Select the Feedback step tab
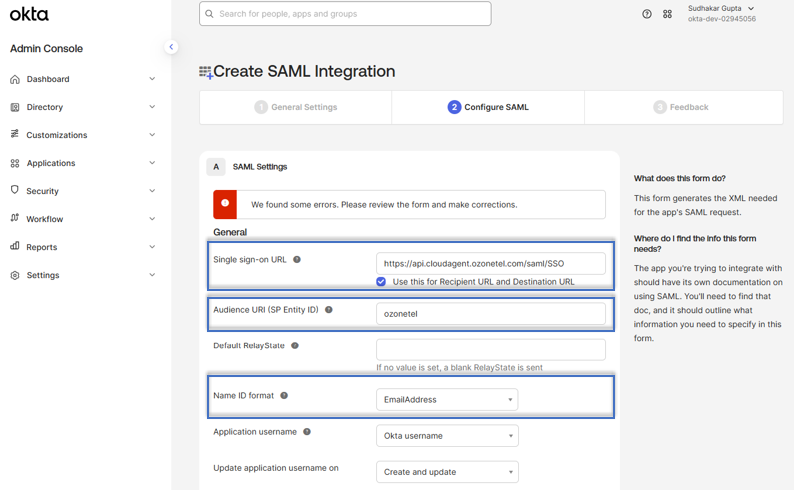Image resolution: width=803 pixels, height=490 pixels. (684, 107)
